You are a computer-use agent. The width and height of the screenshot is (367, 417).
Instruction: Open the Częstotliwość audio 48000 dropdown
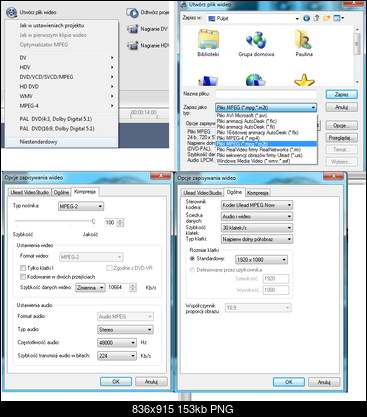pyautogui.click(x=117, y=343)
